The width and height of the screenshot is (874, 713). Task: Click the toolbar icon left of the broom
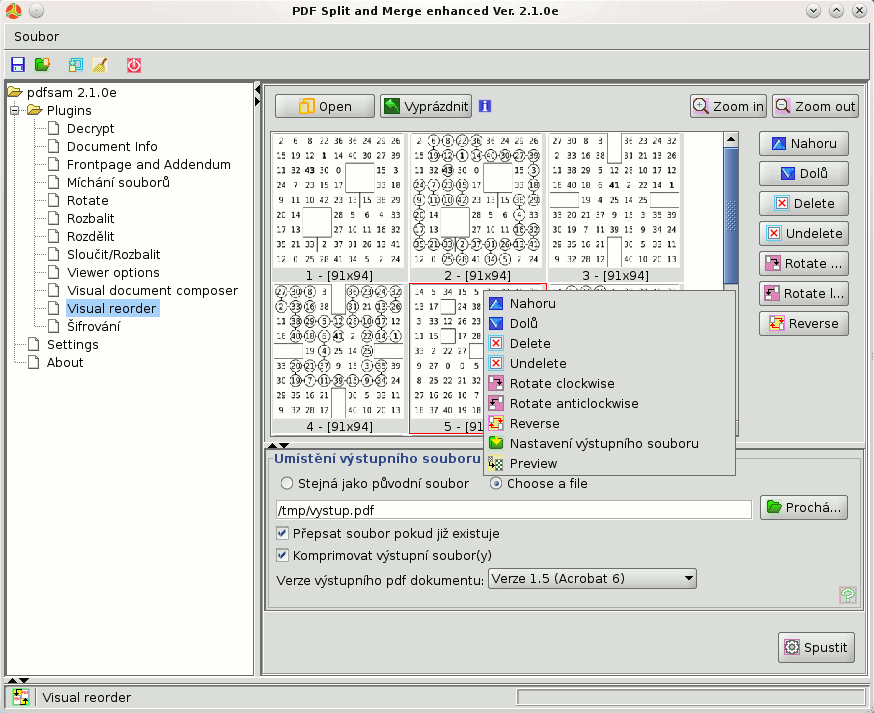click(75, 65)
